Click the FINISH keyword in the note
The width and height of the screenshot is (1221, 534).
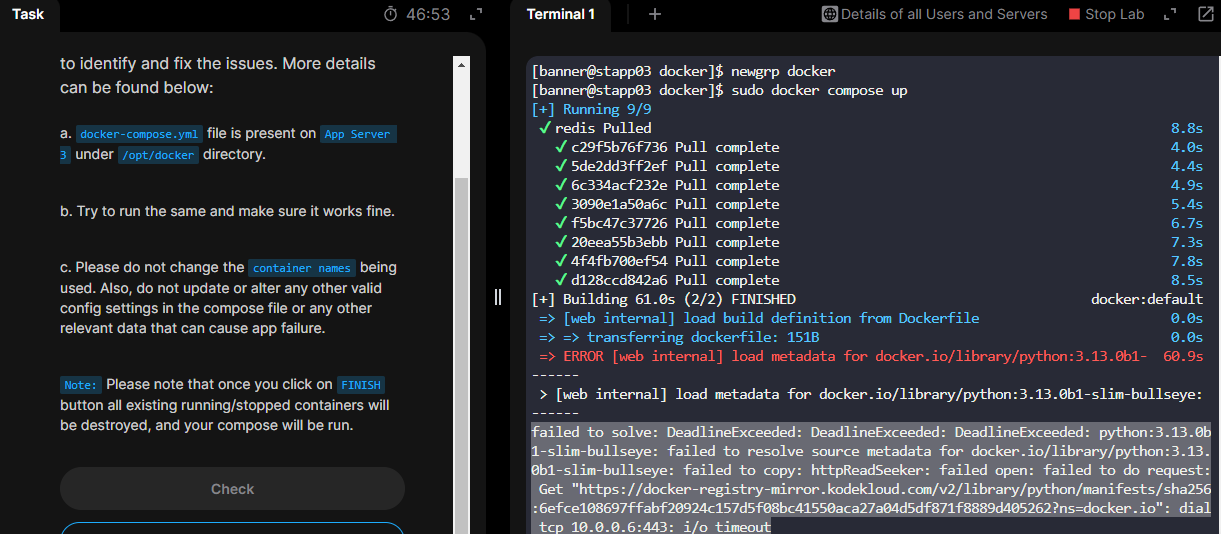pyautogui.click(x=360, y=385)
